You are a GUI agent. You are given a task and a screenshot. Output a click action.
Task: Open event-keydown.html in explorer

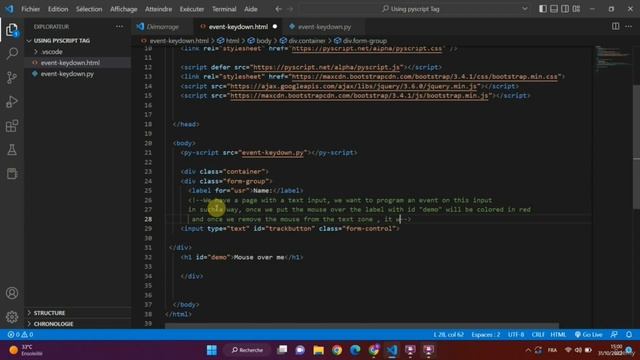70,63
